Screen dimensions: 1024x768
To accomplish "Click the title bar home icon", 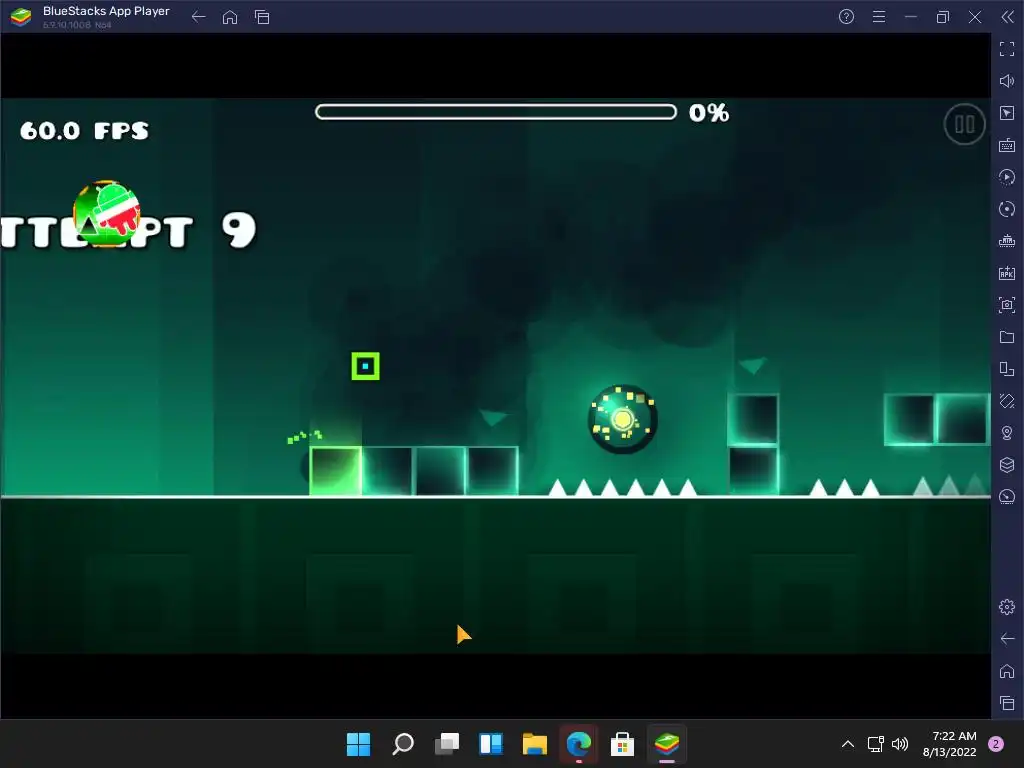I will [230, 17].
